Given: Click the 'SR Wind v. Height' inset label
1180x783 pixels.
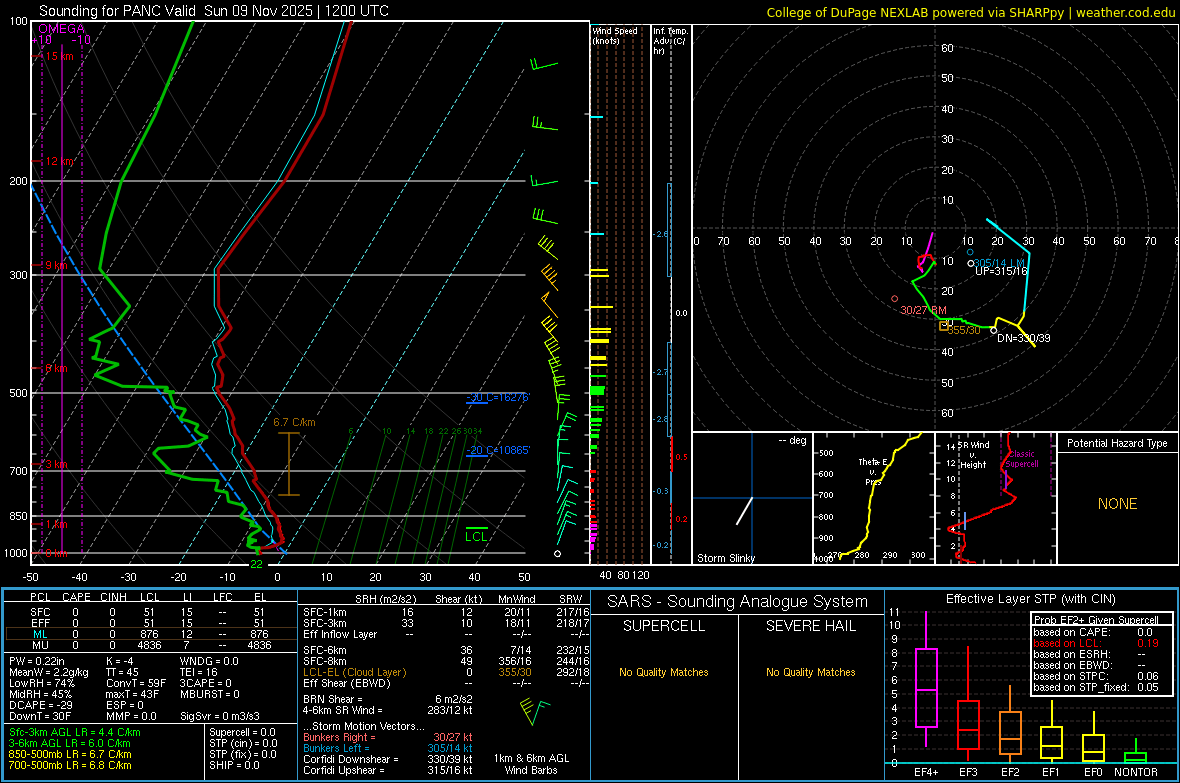Looking at the screenshot, I should click(973, 455).
